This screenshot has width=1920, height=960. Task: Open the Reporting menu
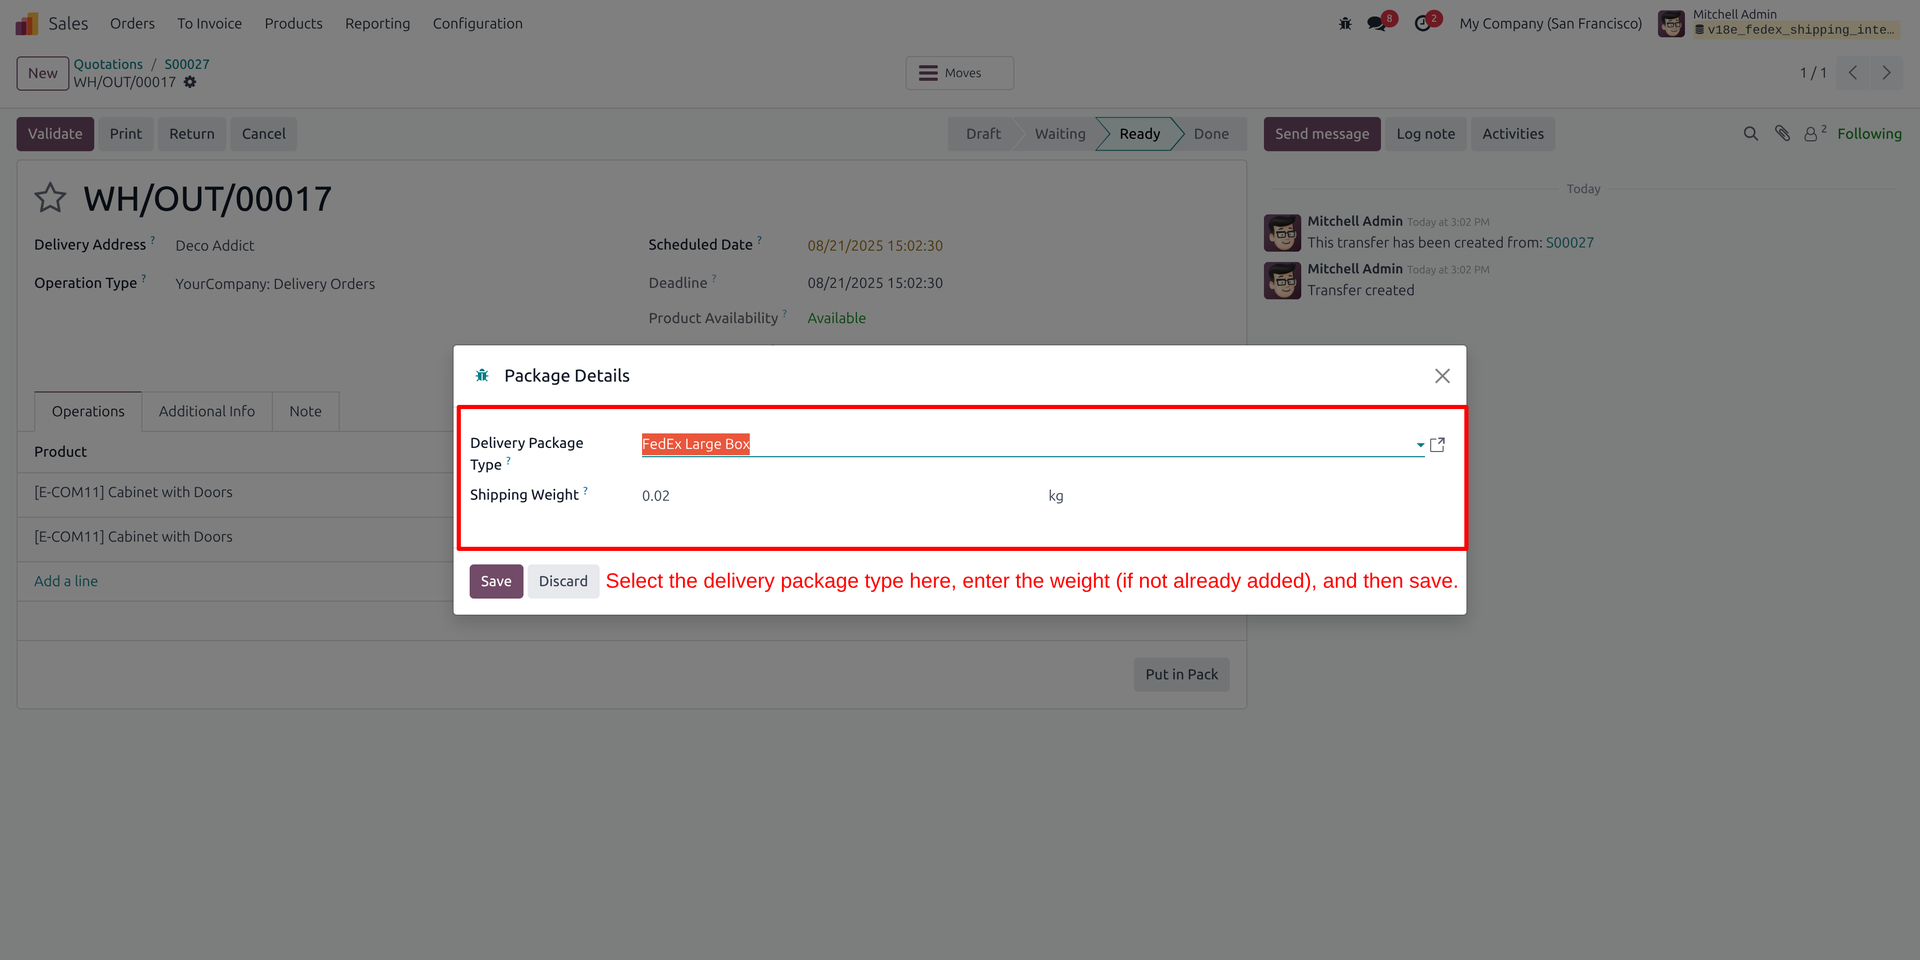point(377,23)
